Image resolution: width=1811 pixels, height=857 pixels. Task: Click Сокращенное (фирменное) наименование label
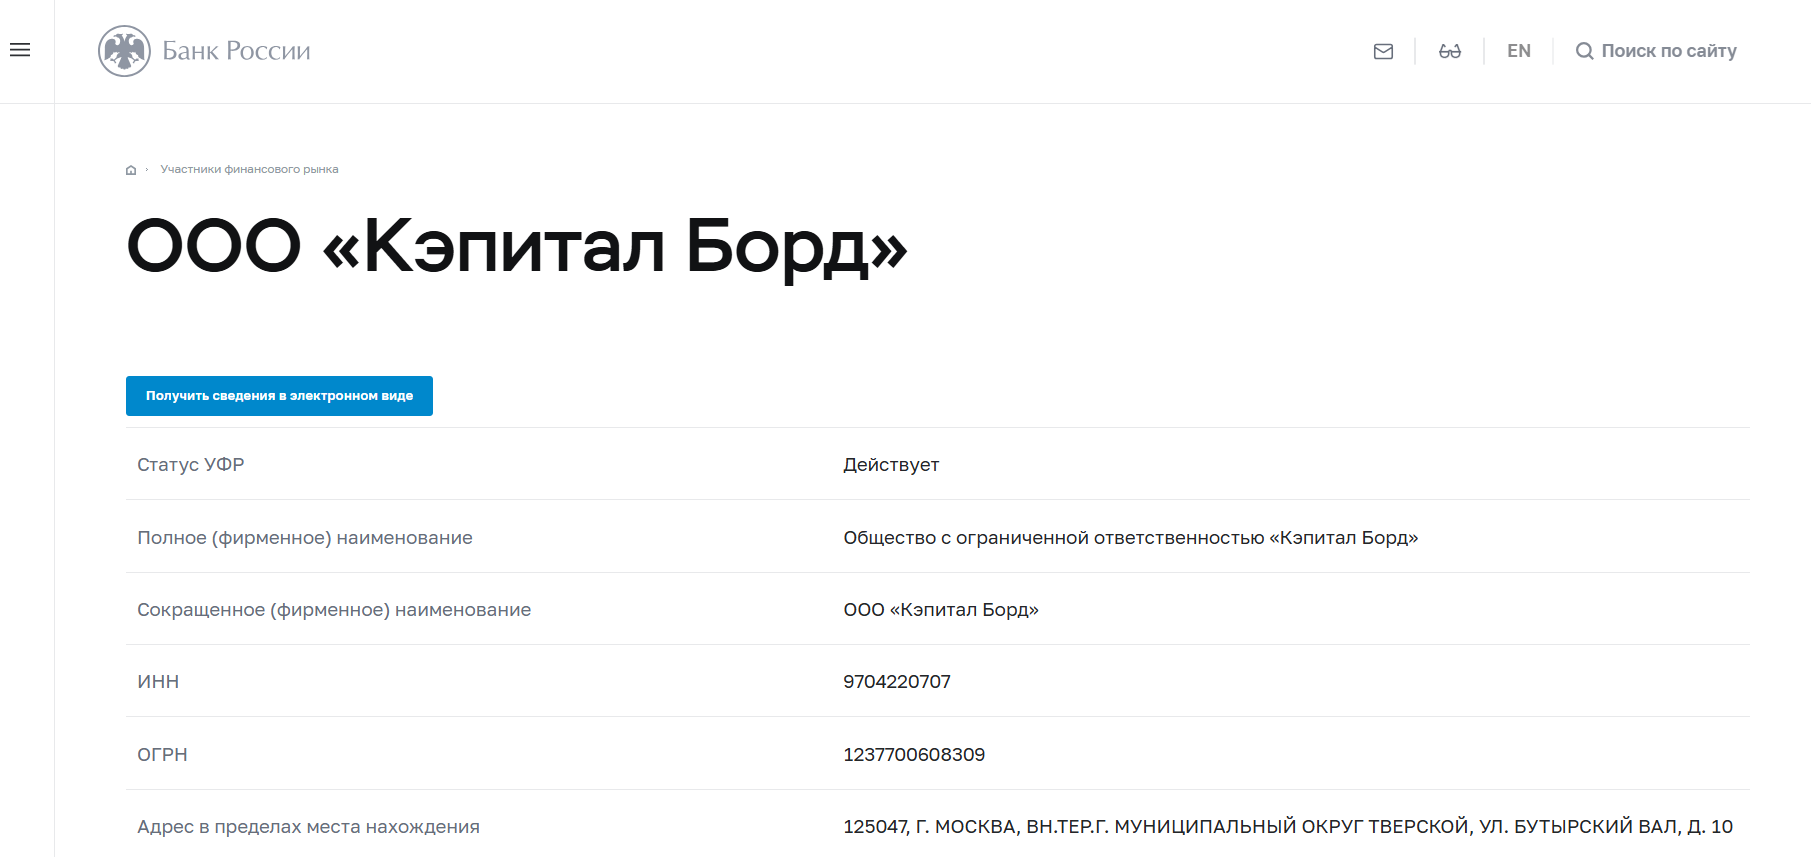coord(334,610)
